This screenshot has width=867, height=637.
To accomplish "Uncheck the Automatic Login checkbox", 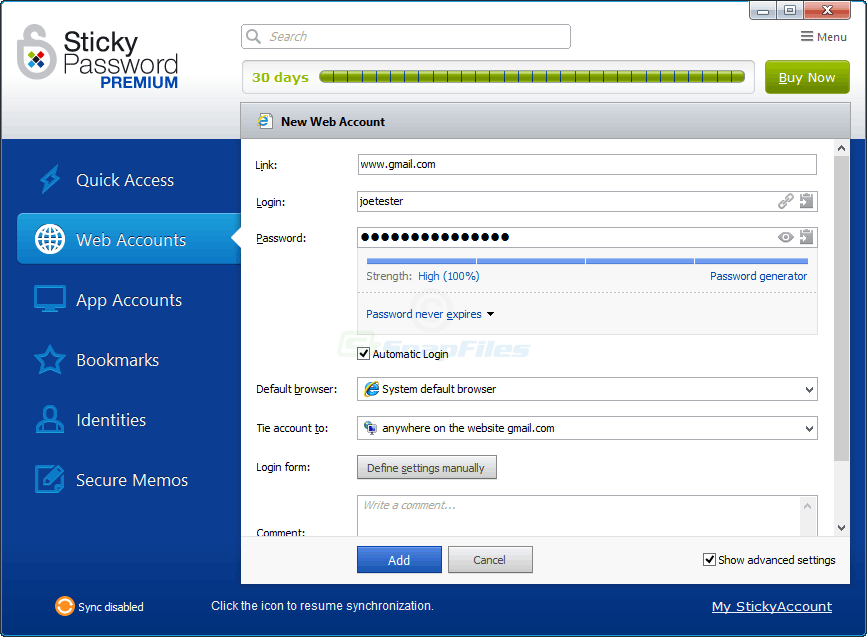I will [x=363, y=354].
